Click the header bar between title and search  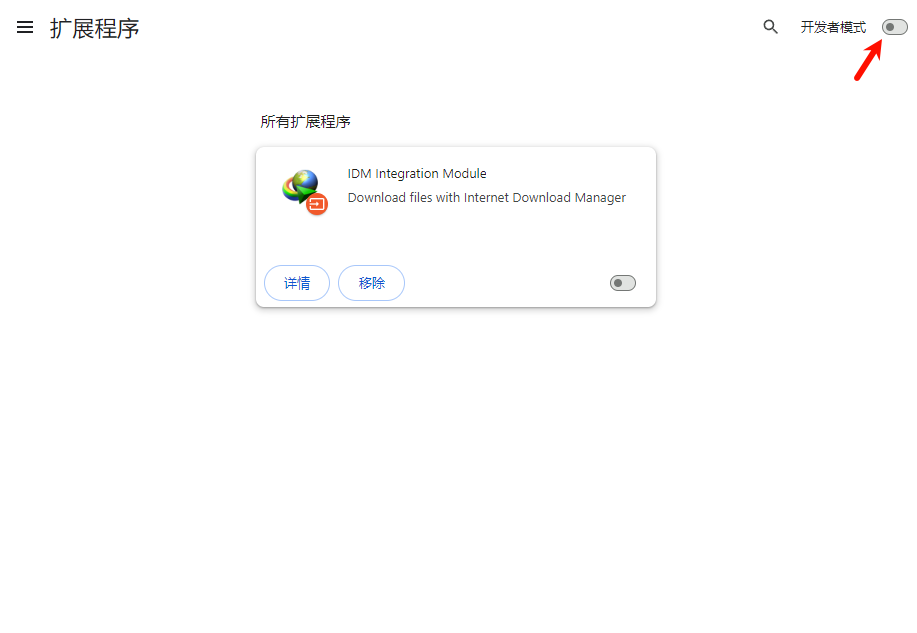coord(450,28)
